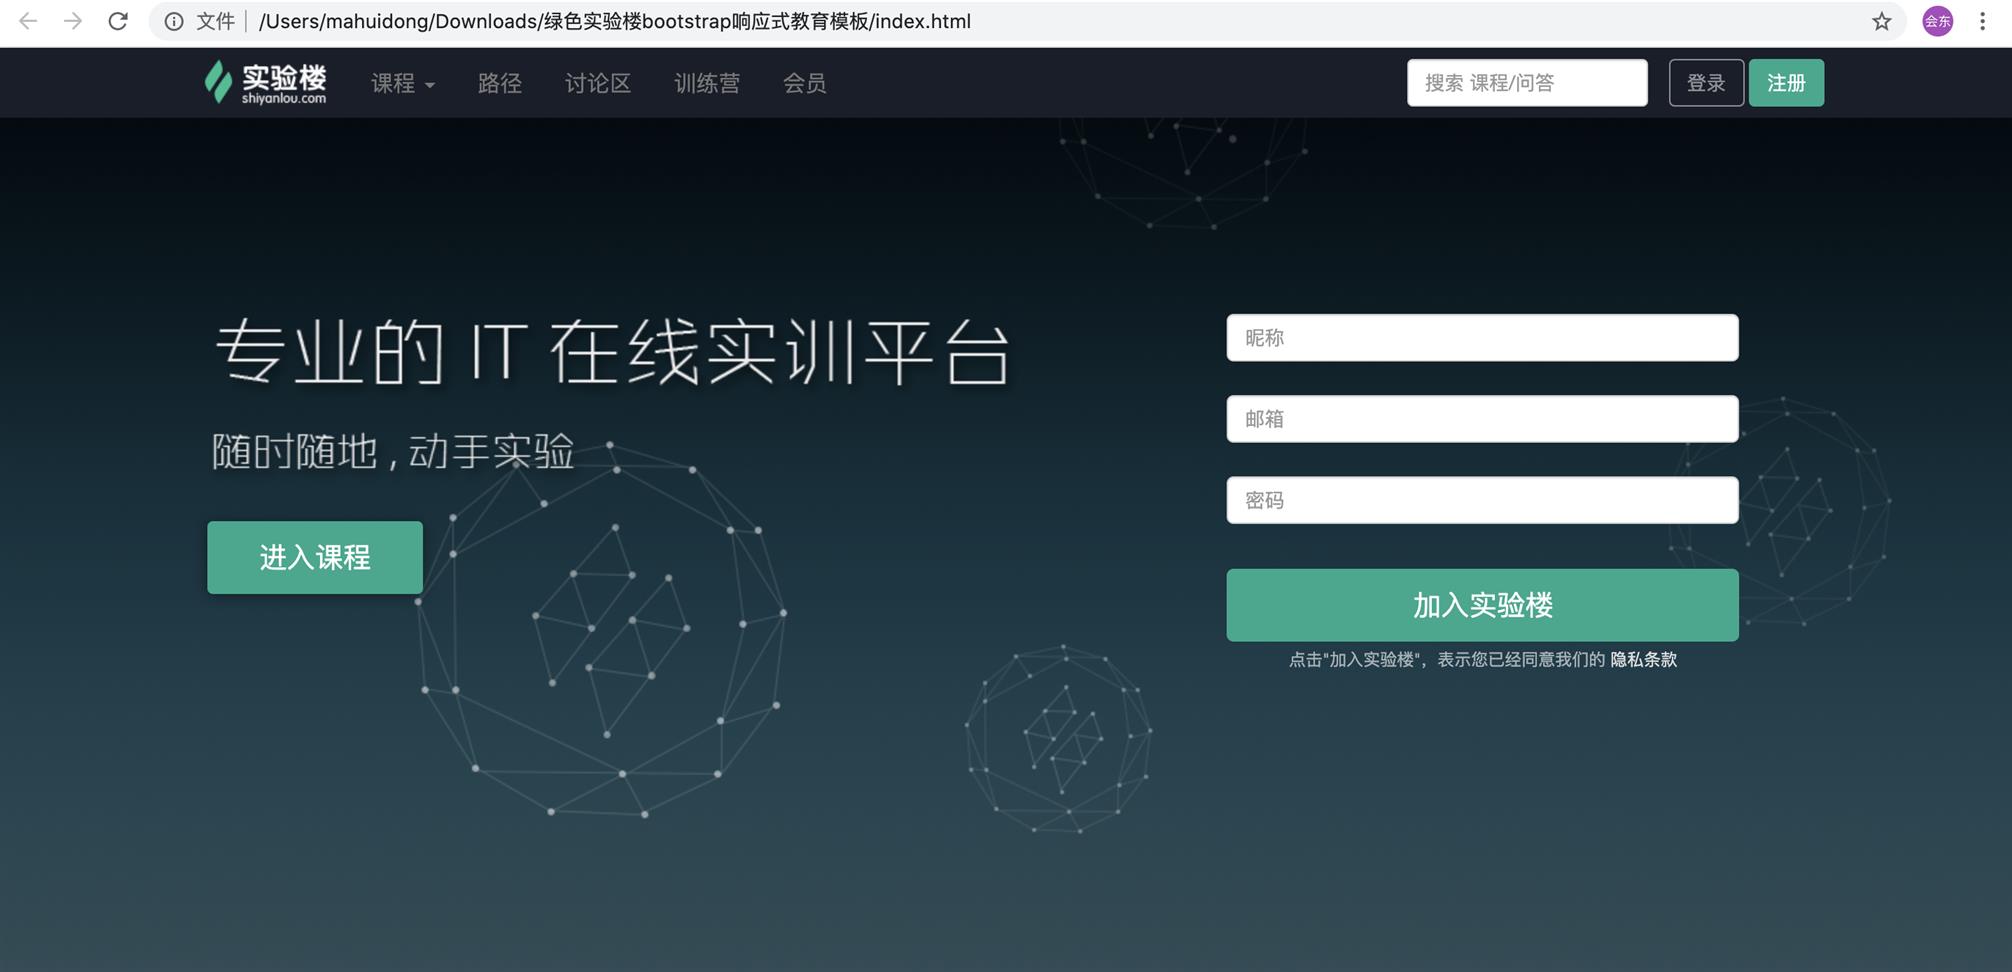This screenshot has height=972, width=2012.
Task: Select 训练营 in the navigation bar
Action: (706, 83)
